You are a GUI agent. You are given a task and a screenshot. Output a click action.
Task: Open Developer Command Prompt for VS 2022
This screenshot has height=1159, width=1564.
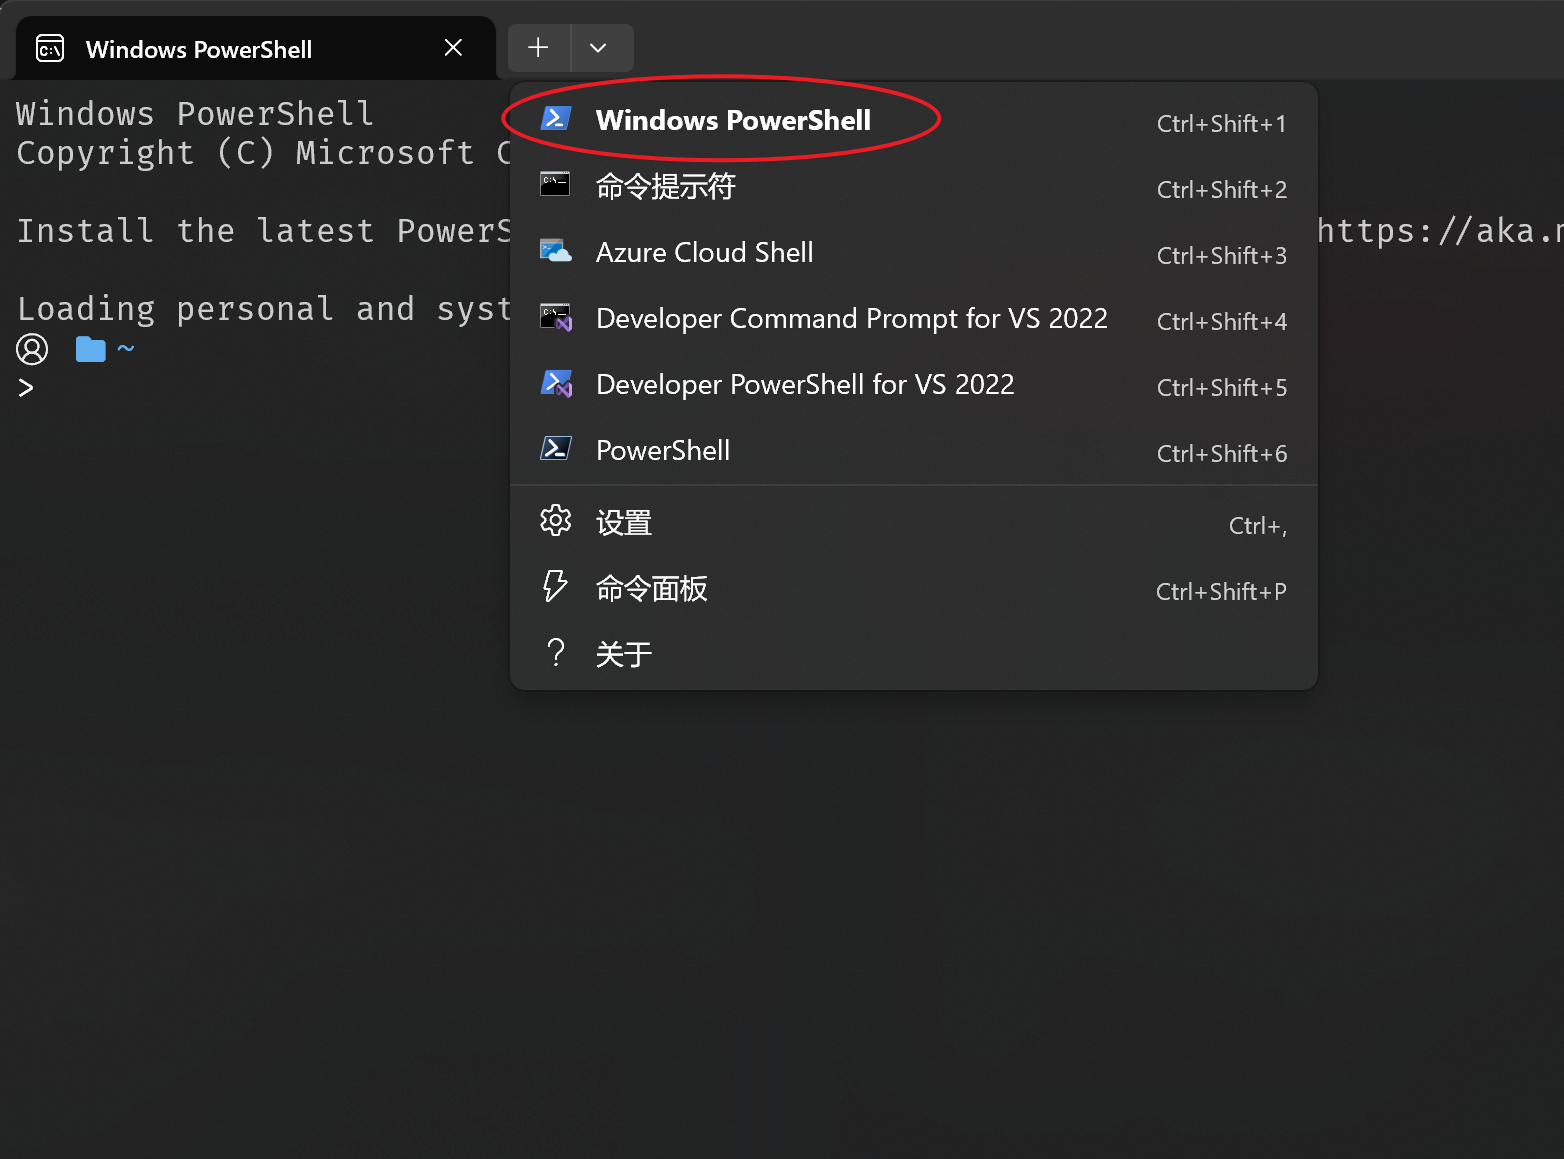tap(914, 319)
